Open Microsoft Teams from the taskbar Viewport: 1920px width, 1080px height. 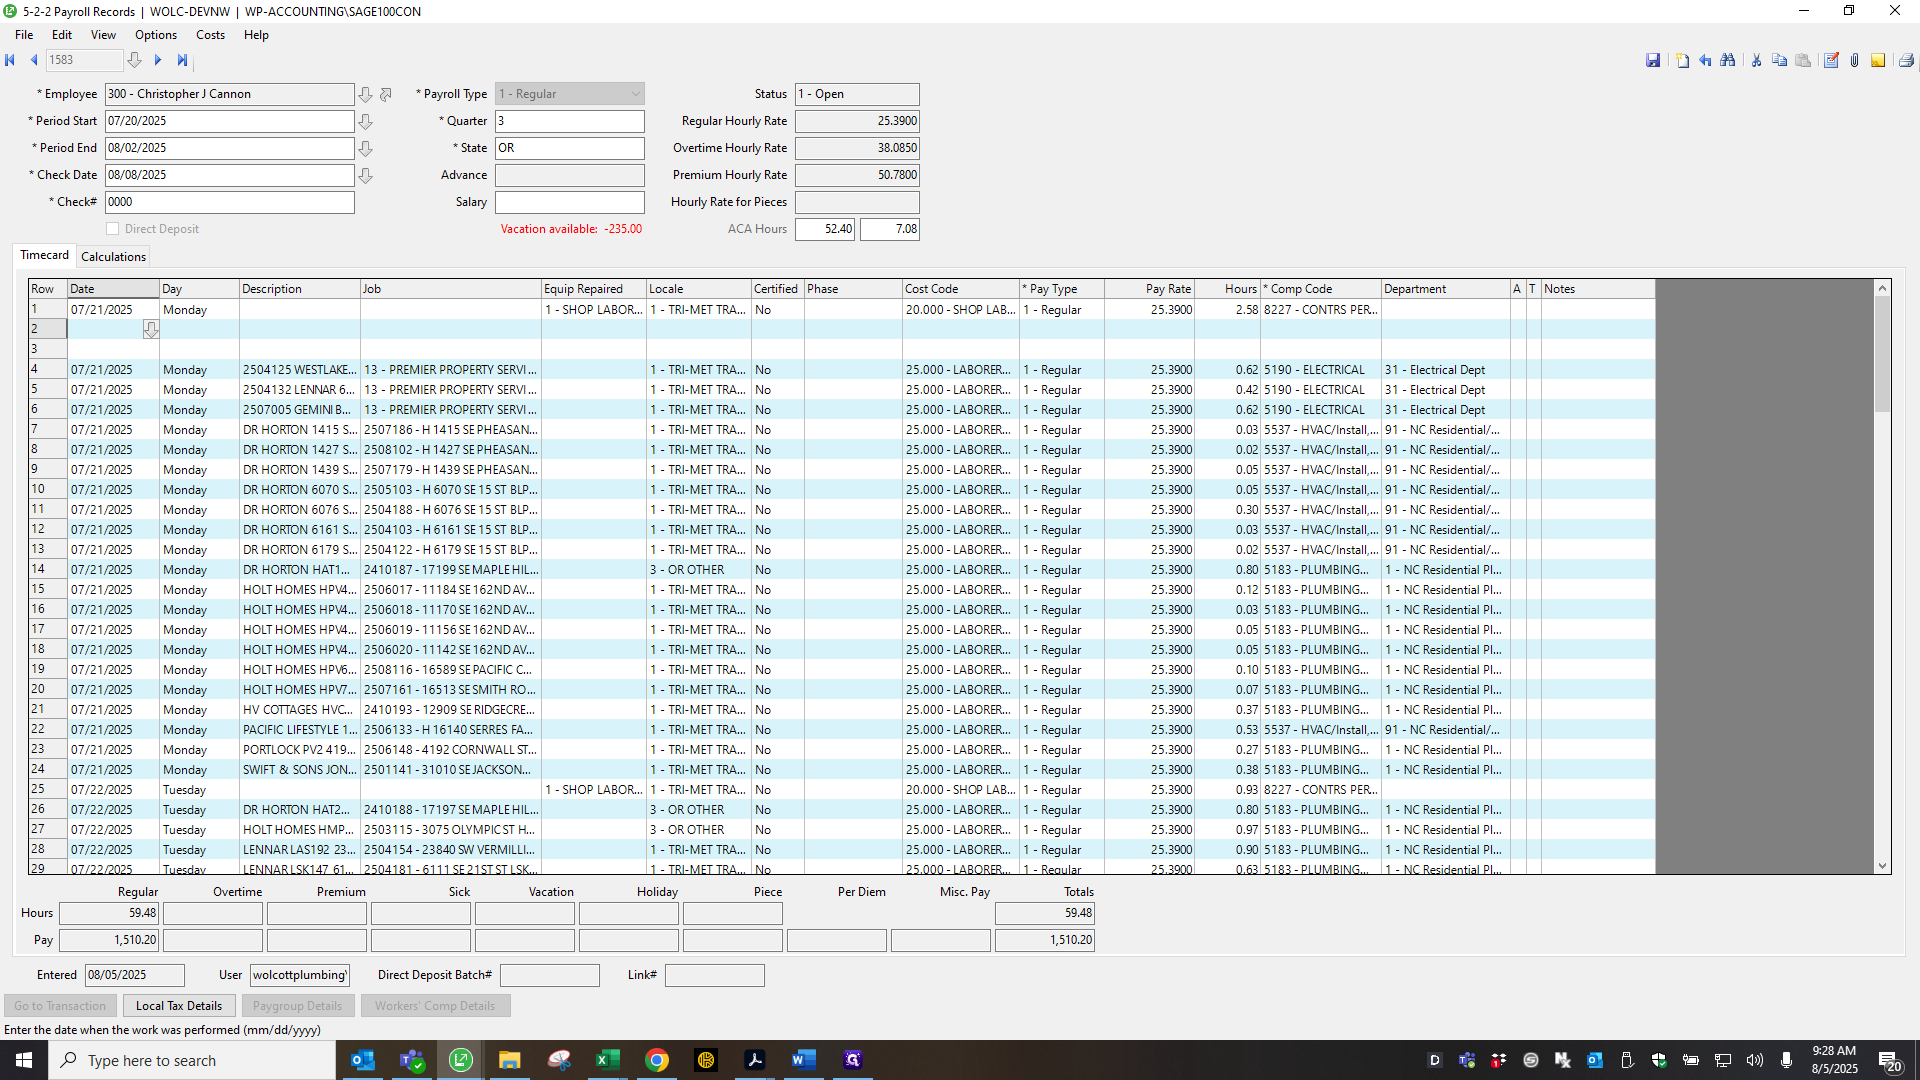tap(411, 1060)
